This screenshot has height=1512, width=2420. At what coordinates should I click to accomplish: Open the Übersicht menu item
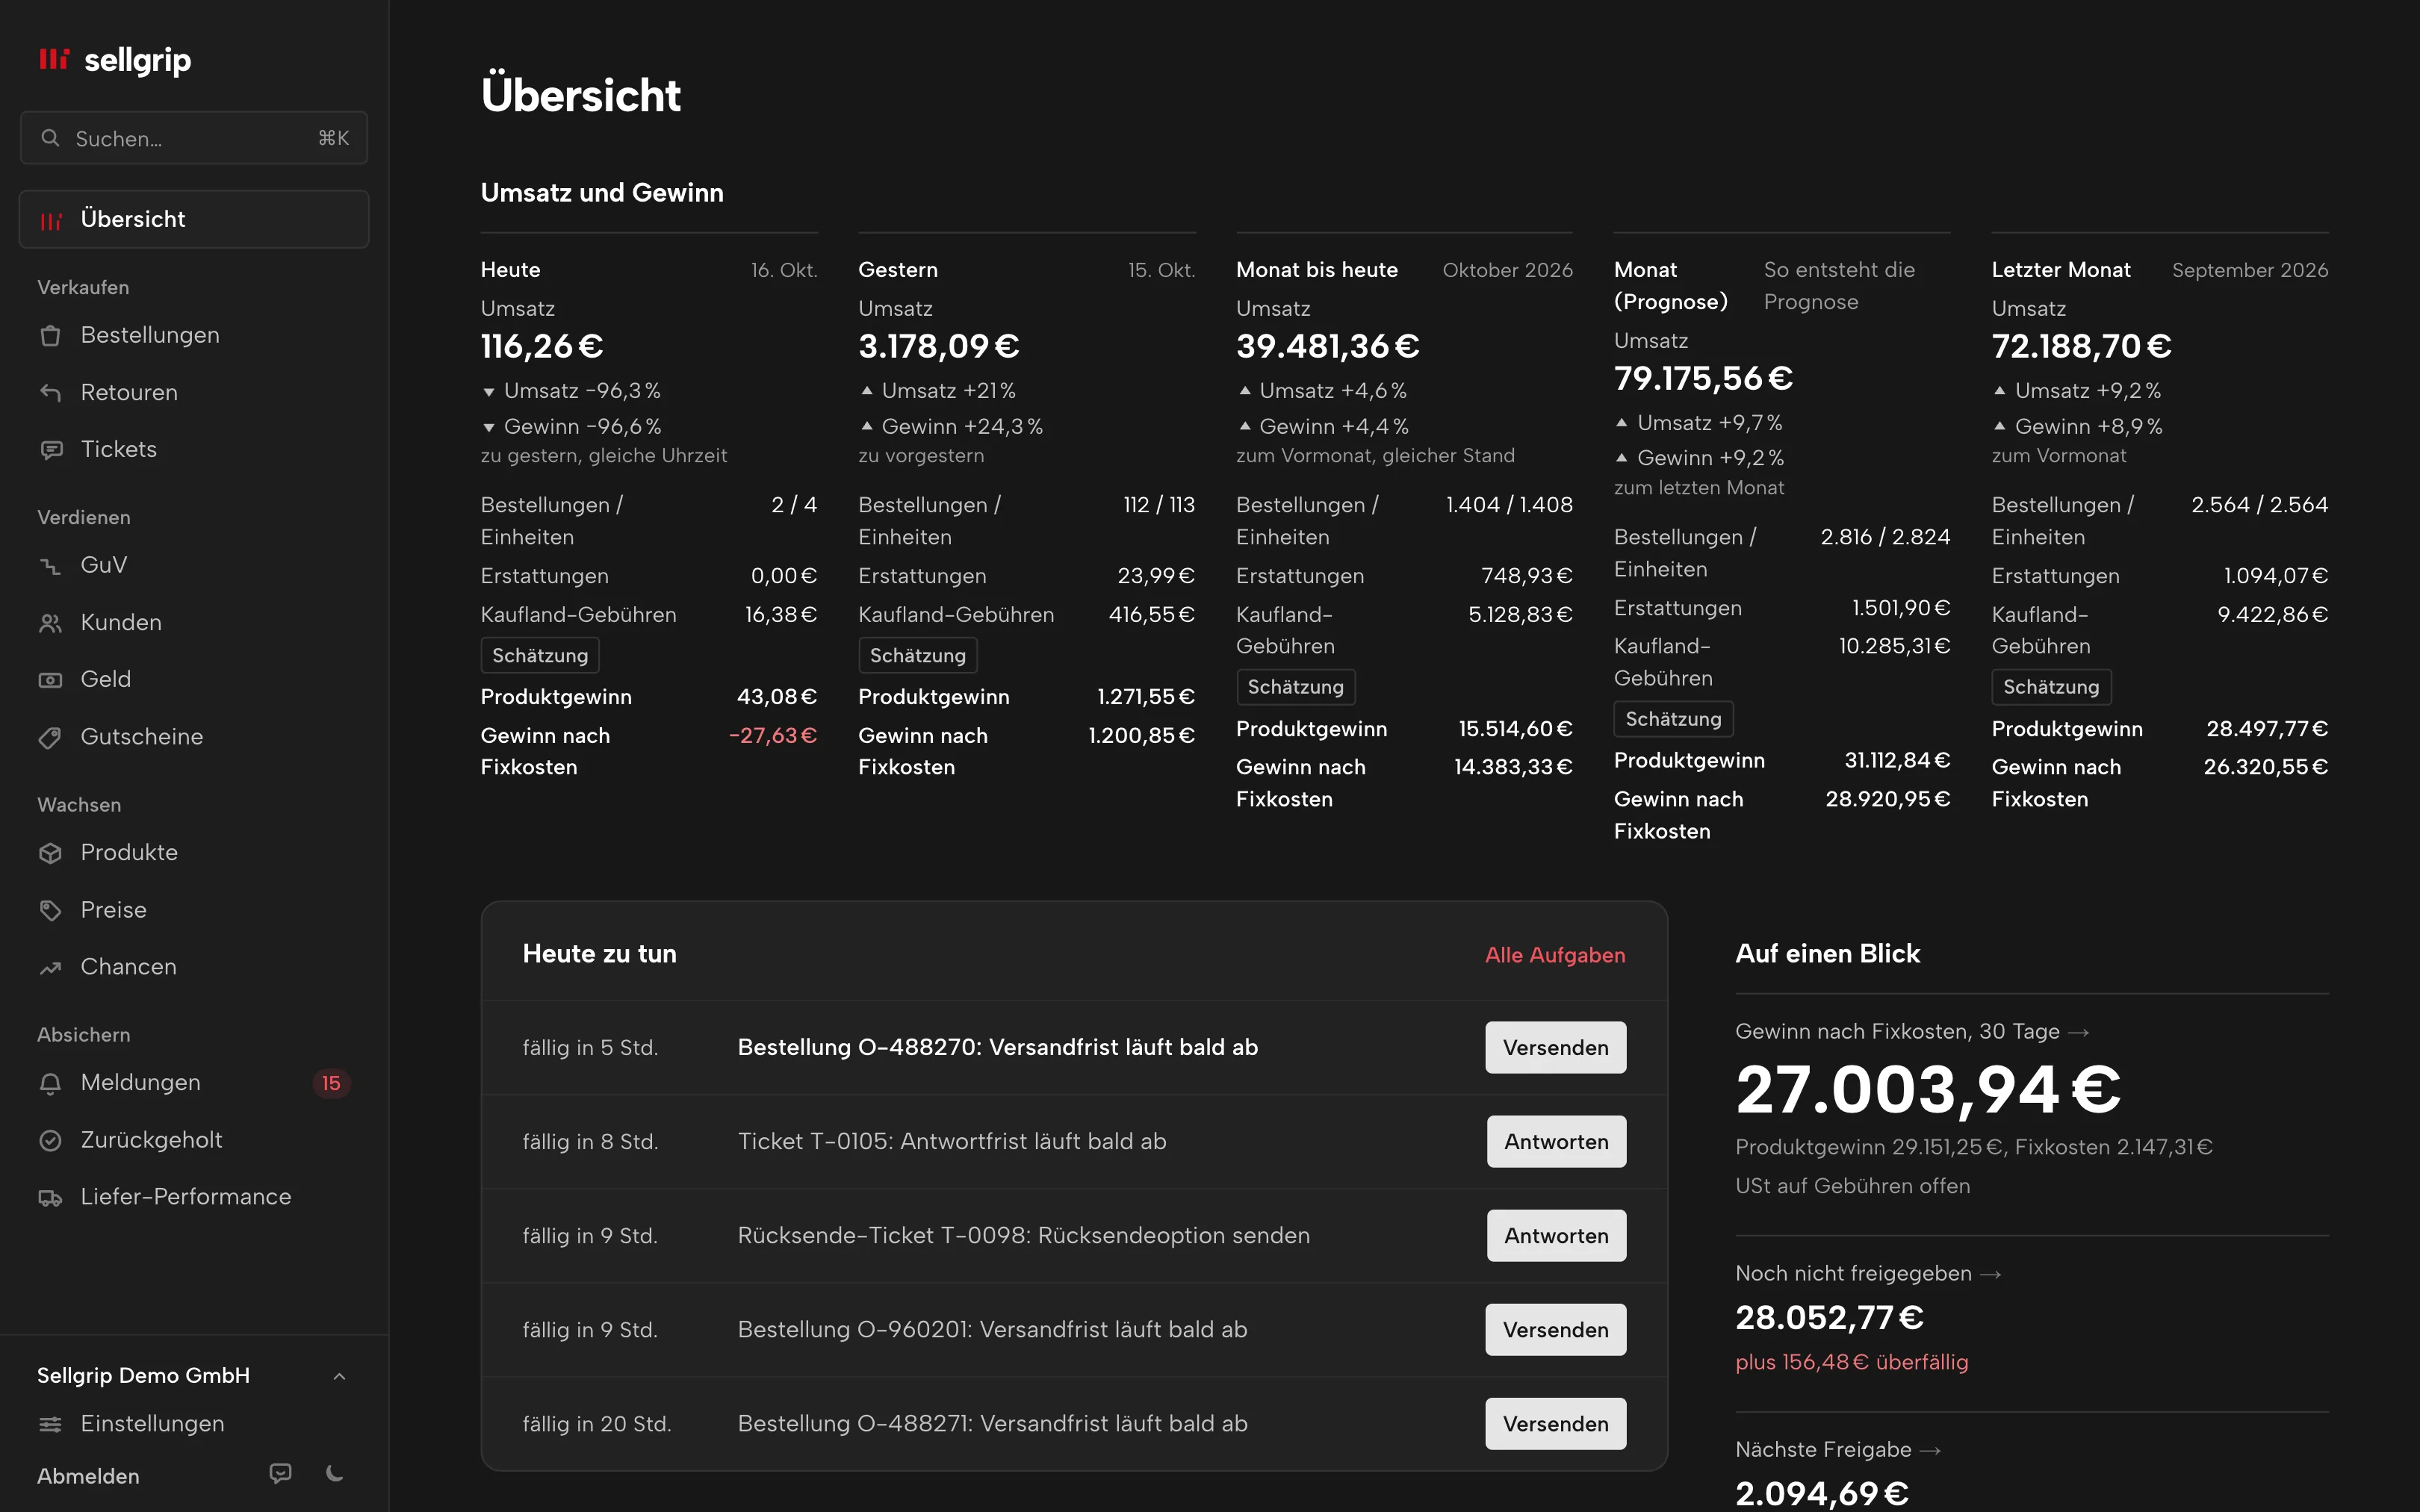(194, 219)
